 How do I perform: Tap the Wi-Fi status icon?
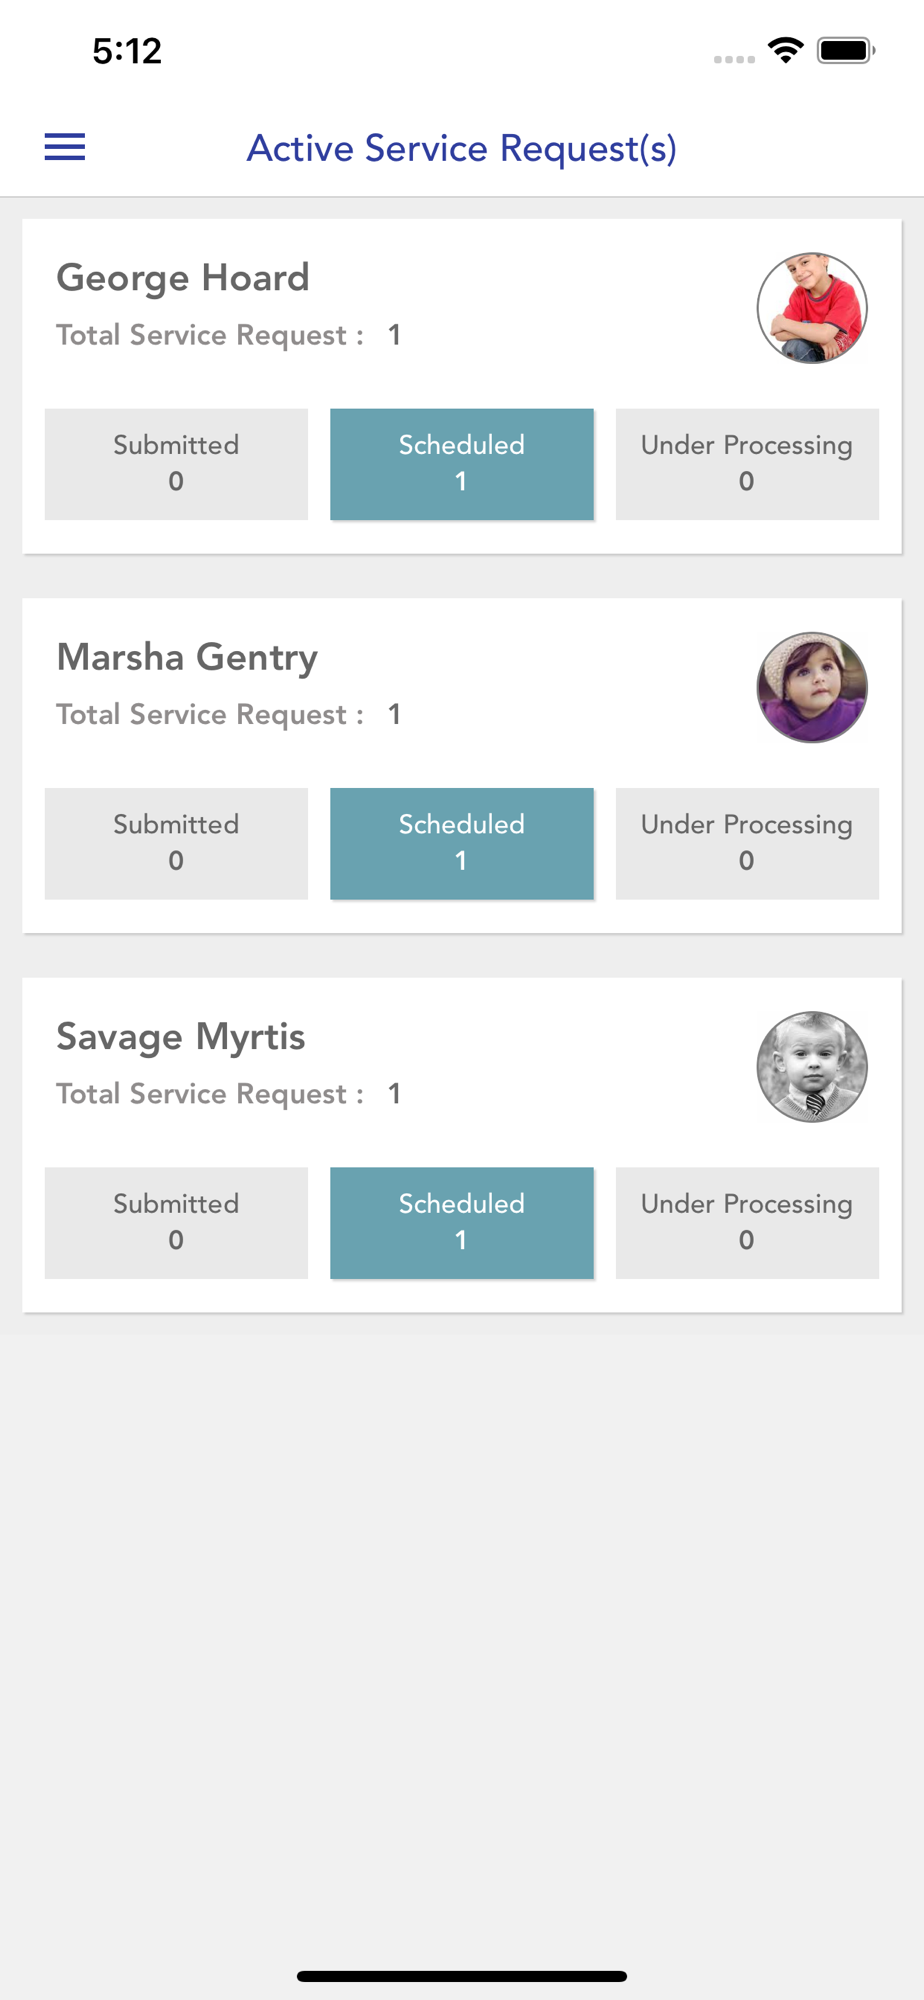pyautogui.click(x=786, y=50)
